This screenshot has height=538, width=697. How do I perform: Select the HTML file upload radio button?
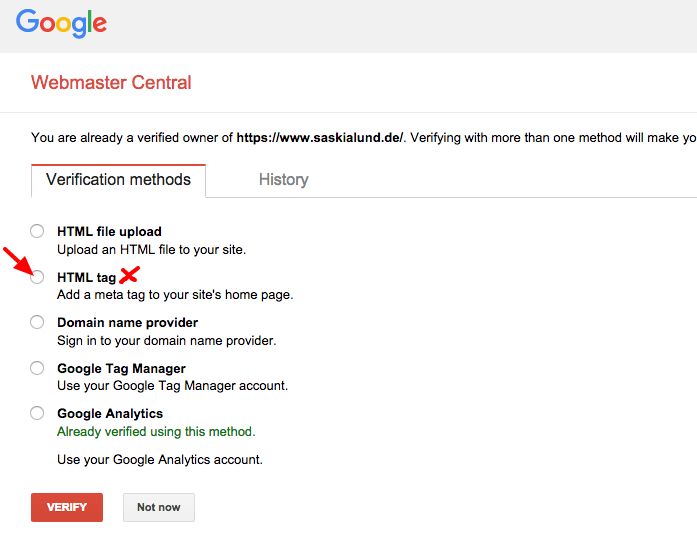coord(37,231)
